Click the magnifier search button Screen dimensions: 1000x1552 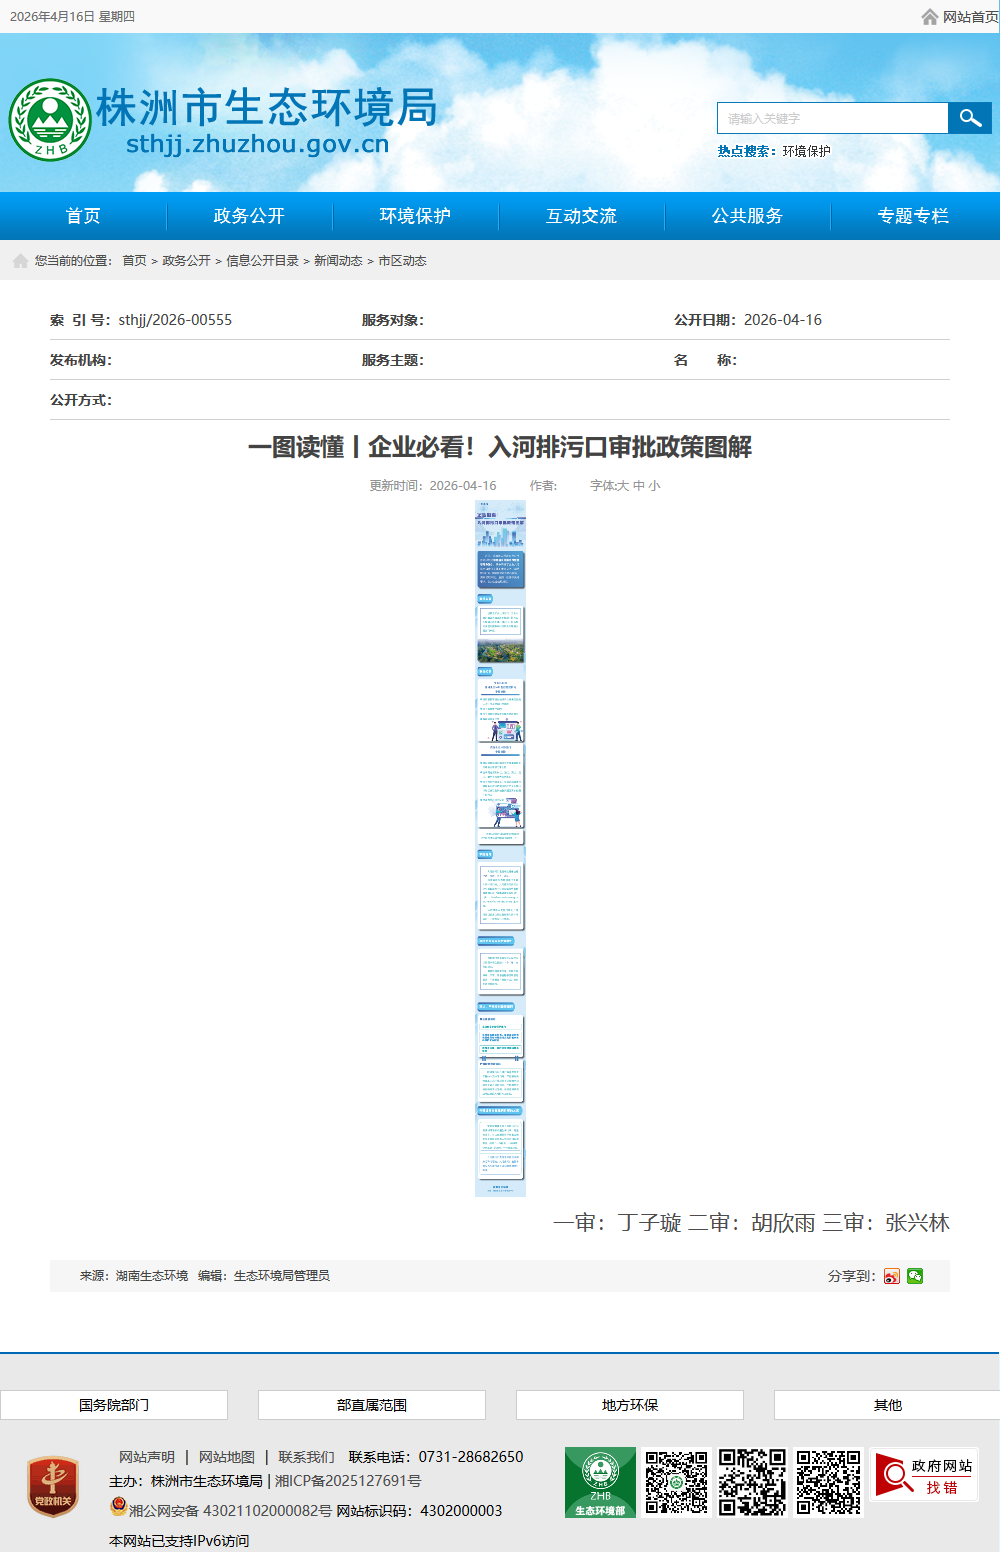(x=969, y=118)
